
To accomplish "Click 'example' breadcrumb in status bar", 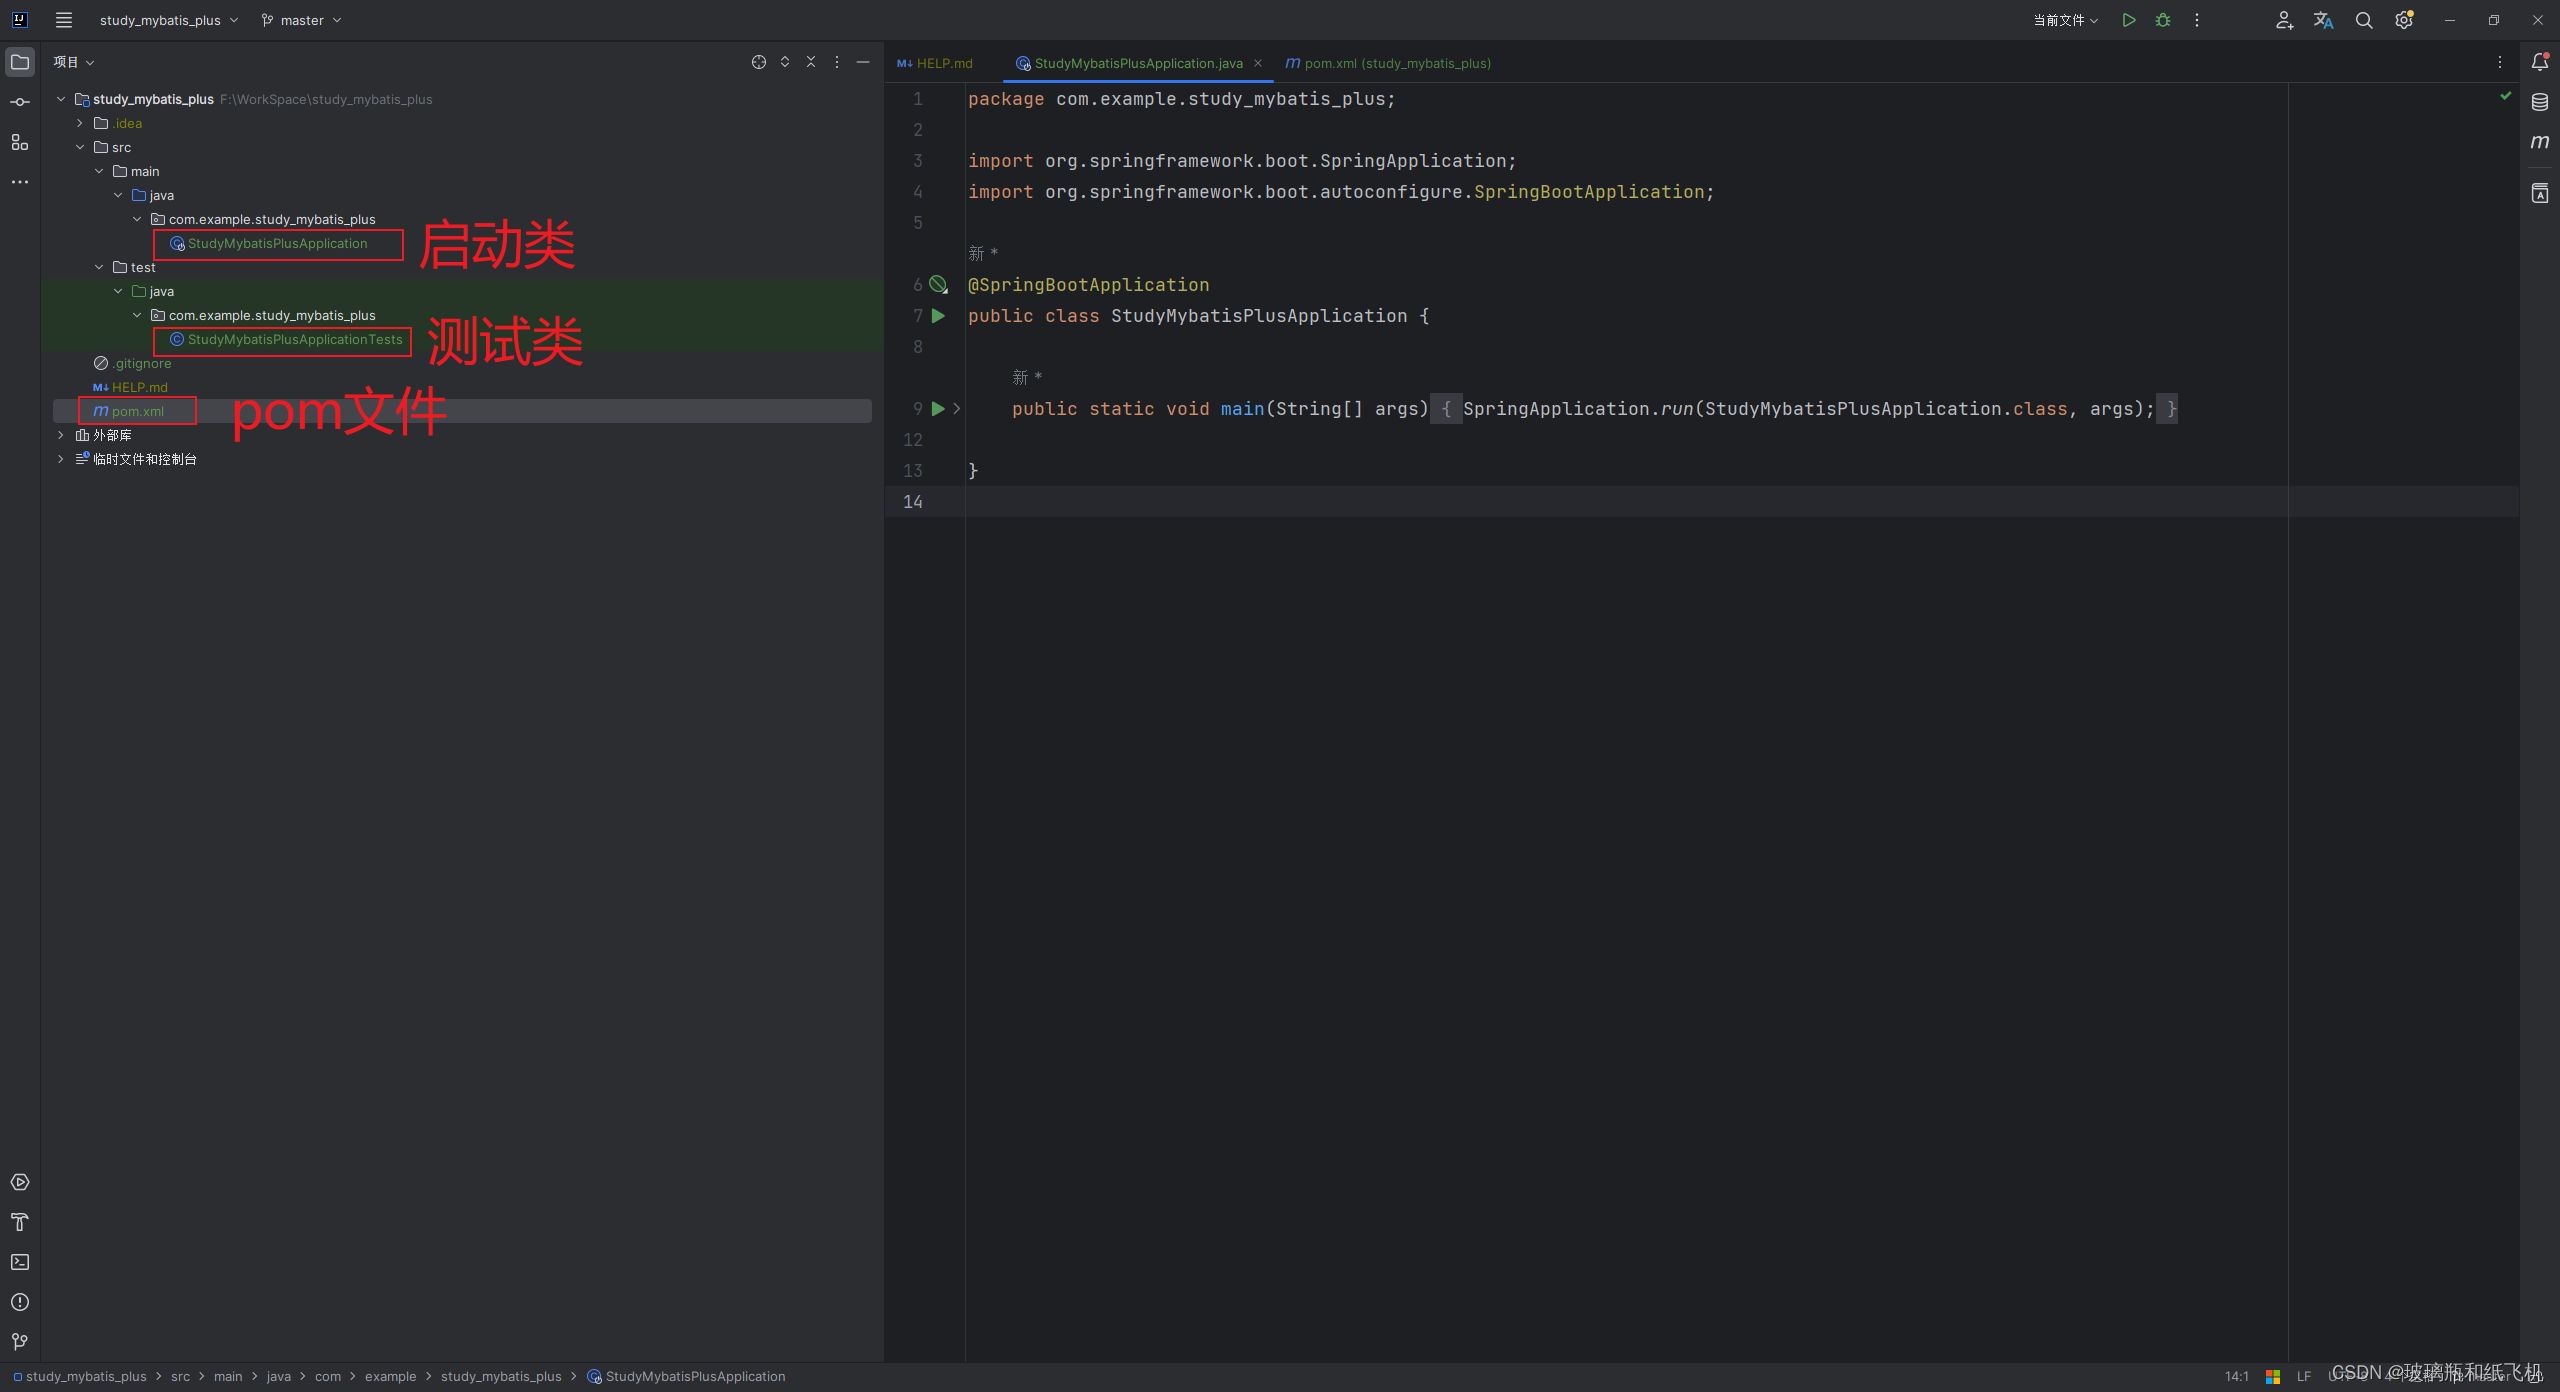I will point(390,1376).
